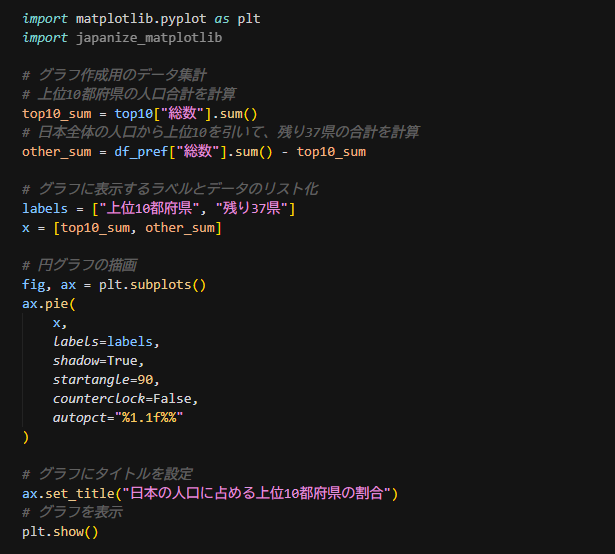Click the 'labels = [' assignment line
Screen dimensions: 615x554
point(158,208)
